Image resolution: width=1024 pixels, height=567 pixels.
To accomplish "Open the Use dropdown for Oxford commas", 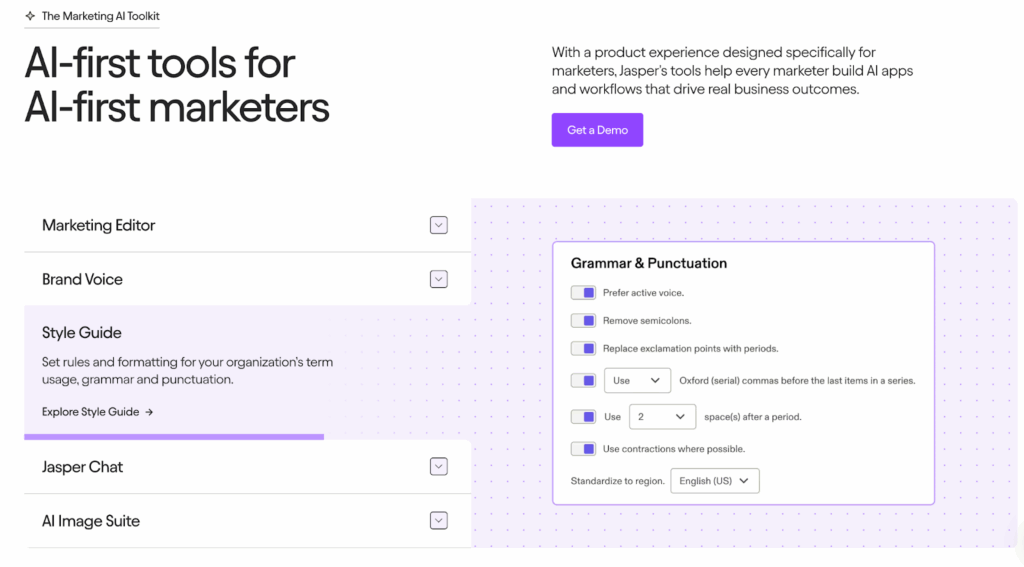I will (x=637, y=381).
